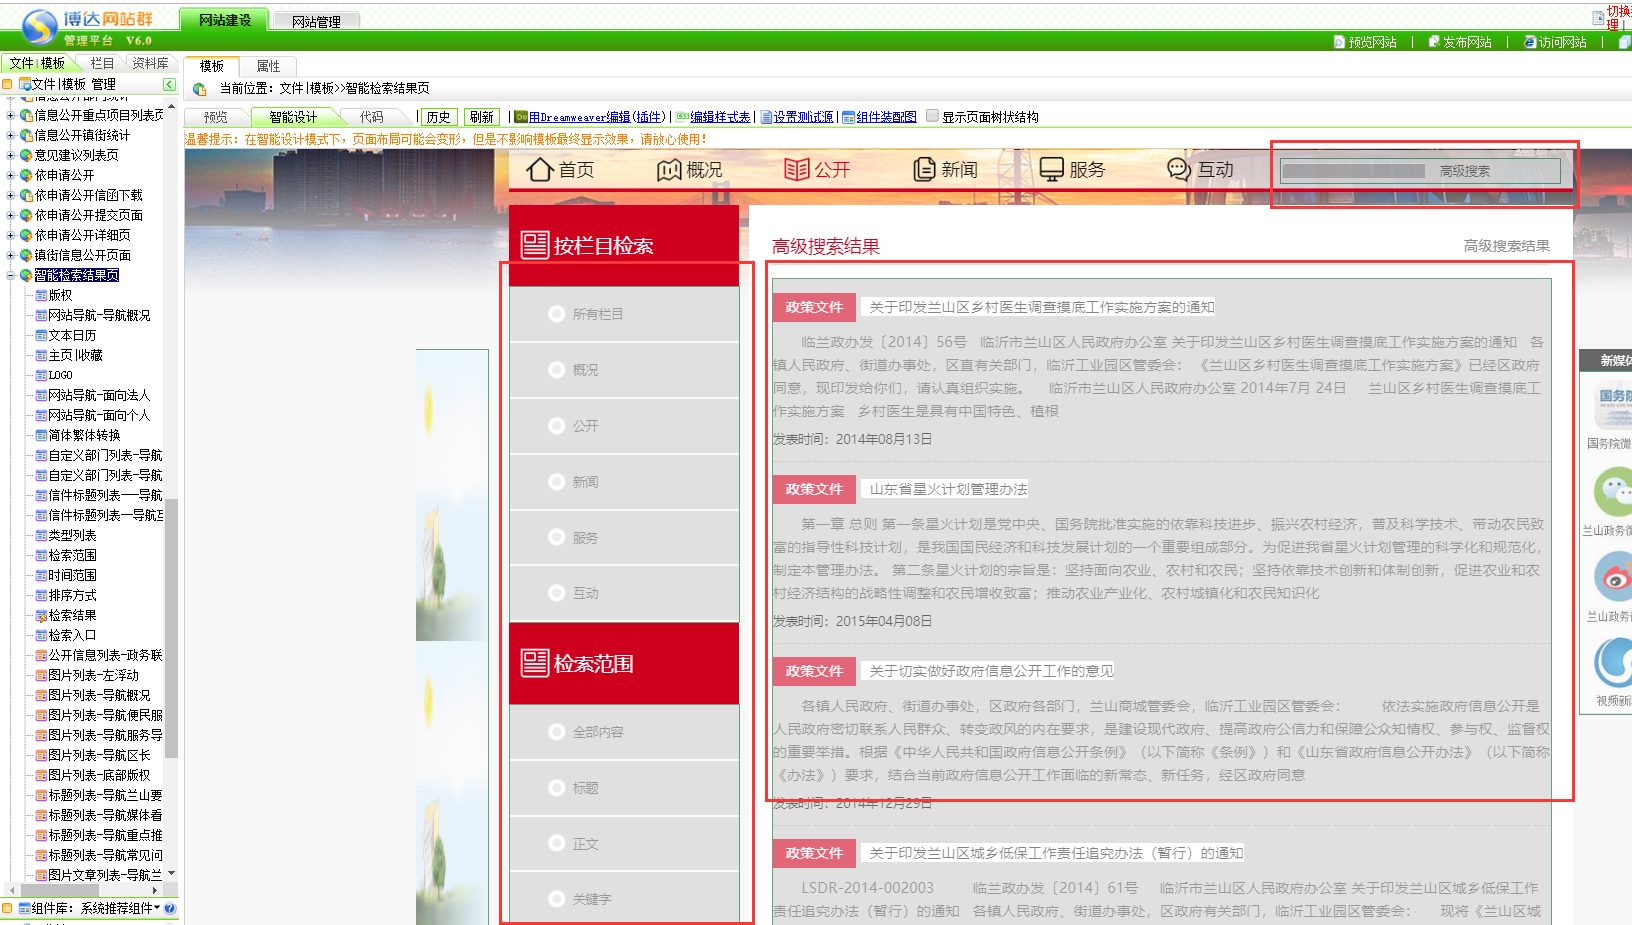Collapse the 智能检索结果页 tree node
Viewport: 1632px width, 925px height.
tap(11, 275)
